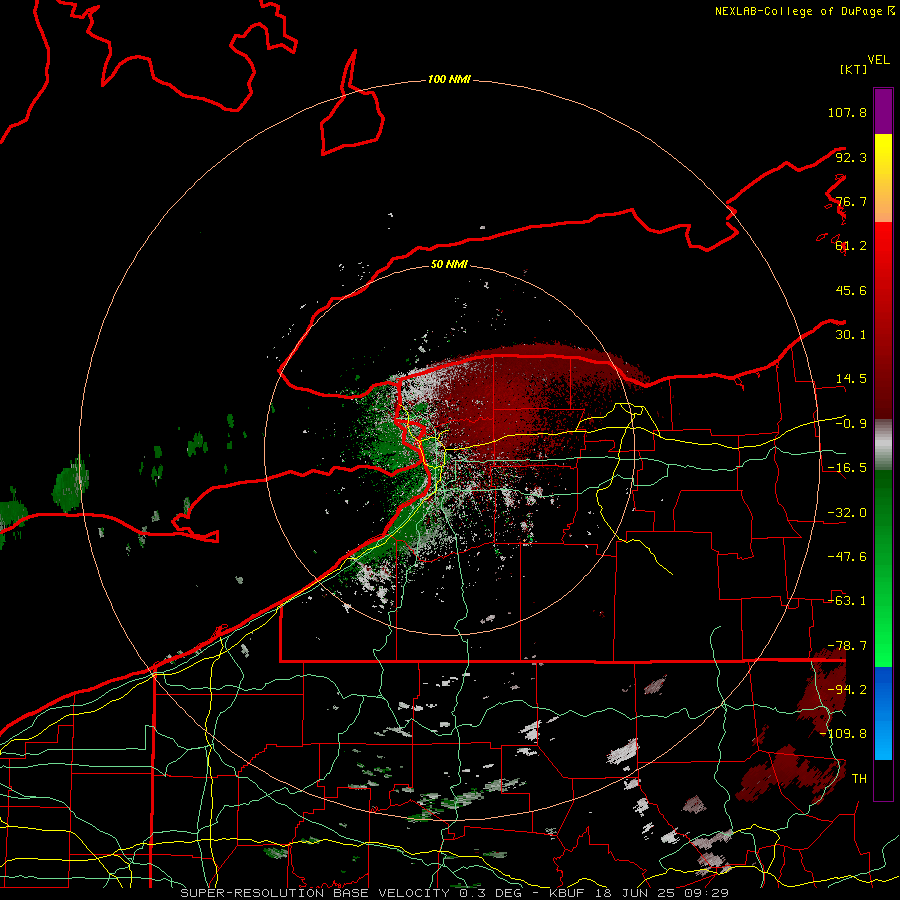Click the blue segment of the velocity color bar
The width and height of the screenshot is (900, 900).
pos(883,713)
